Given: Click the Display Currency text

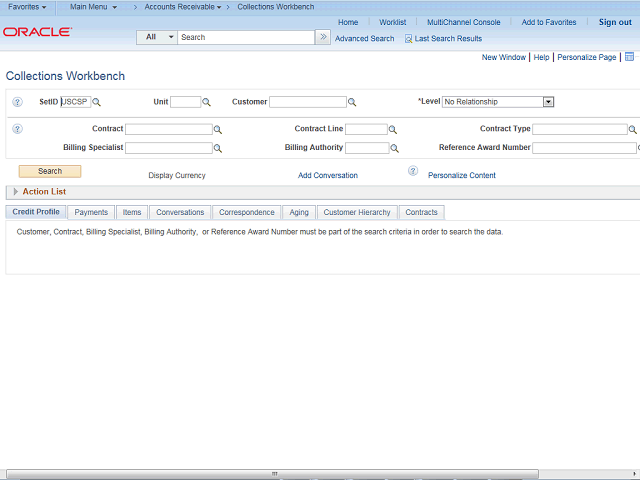Looking at the screenshot, I should pos(177,176).
